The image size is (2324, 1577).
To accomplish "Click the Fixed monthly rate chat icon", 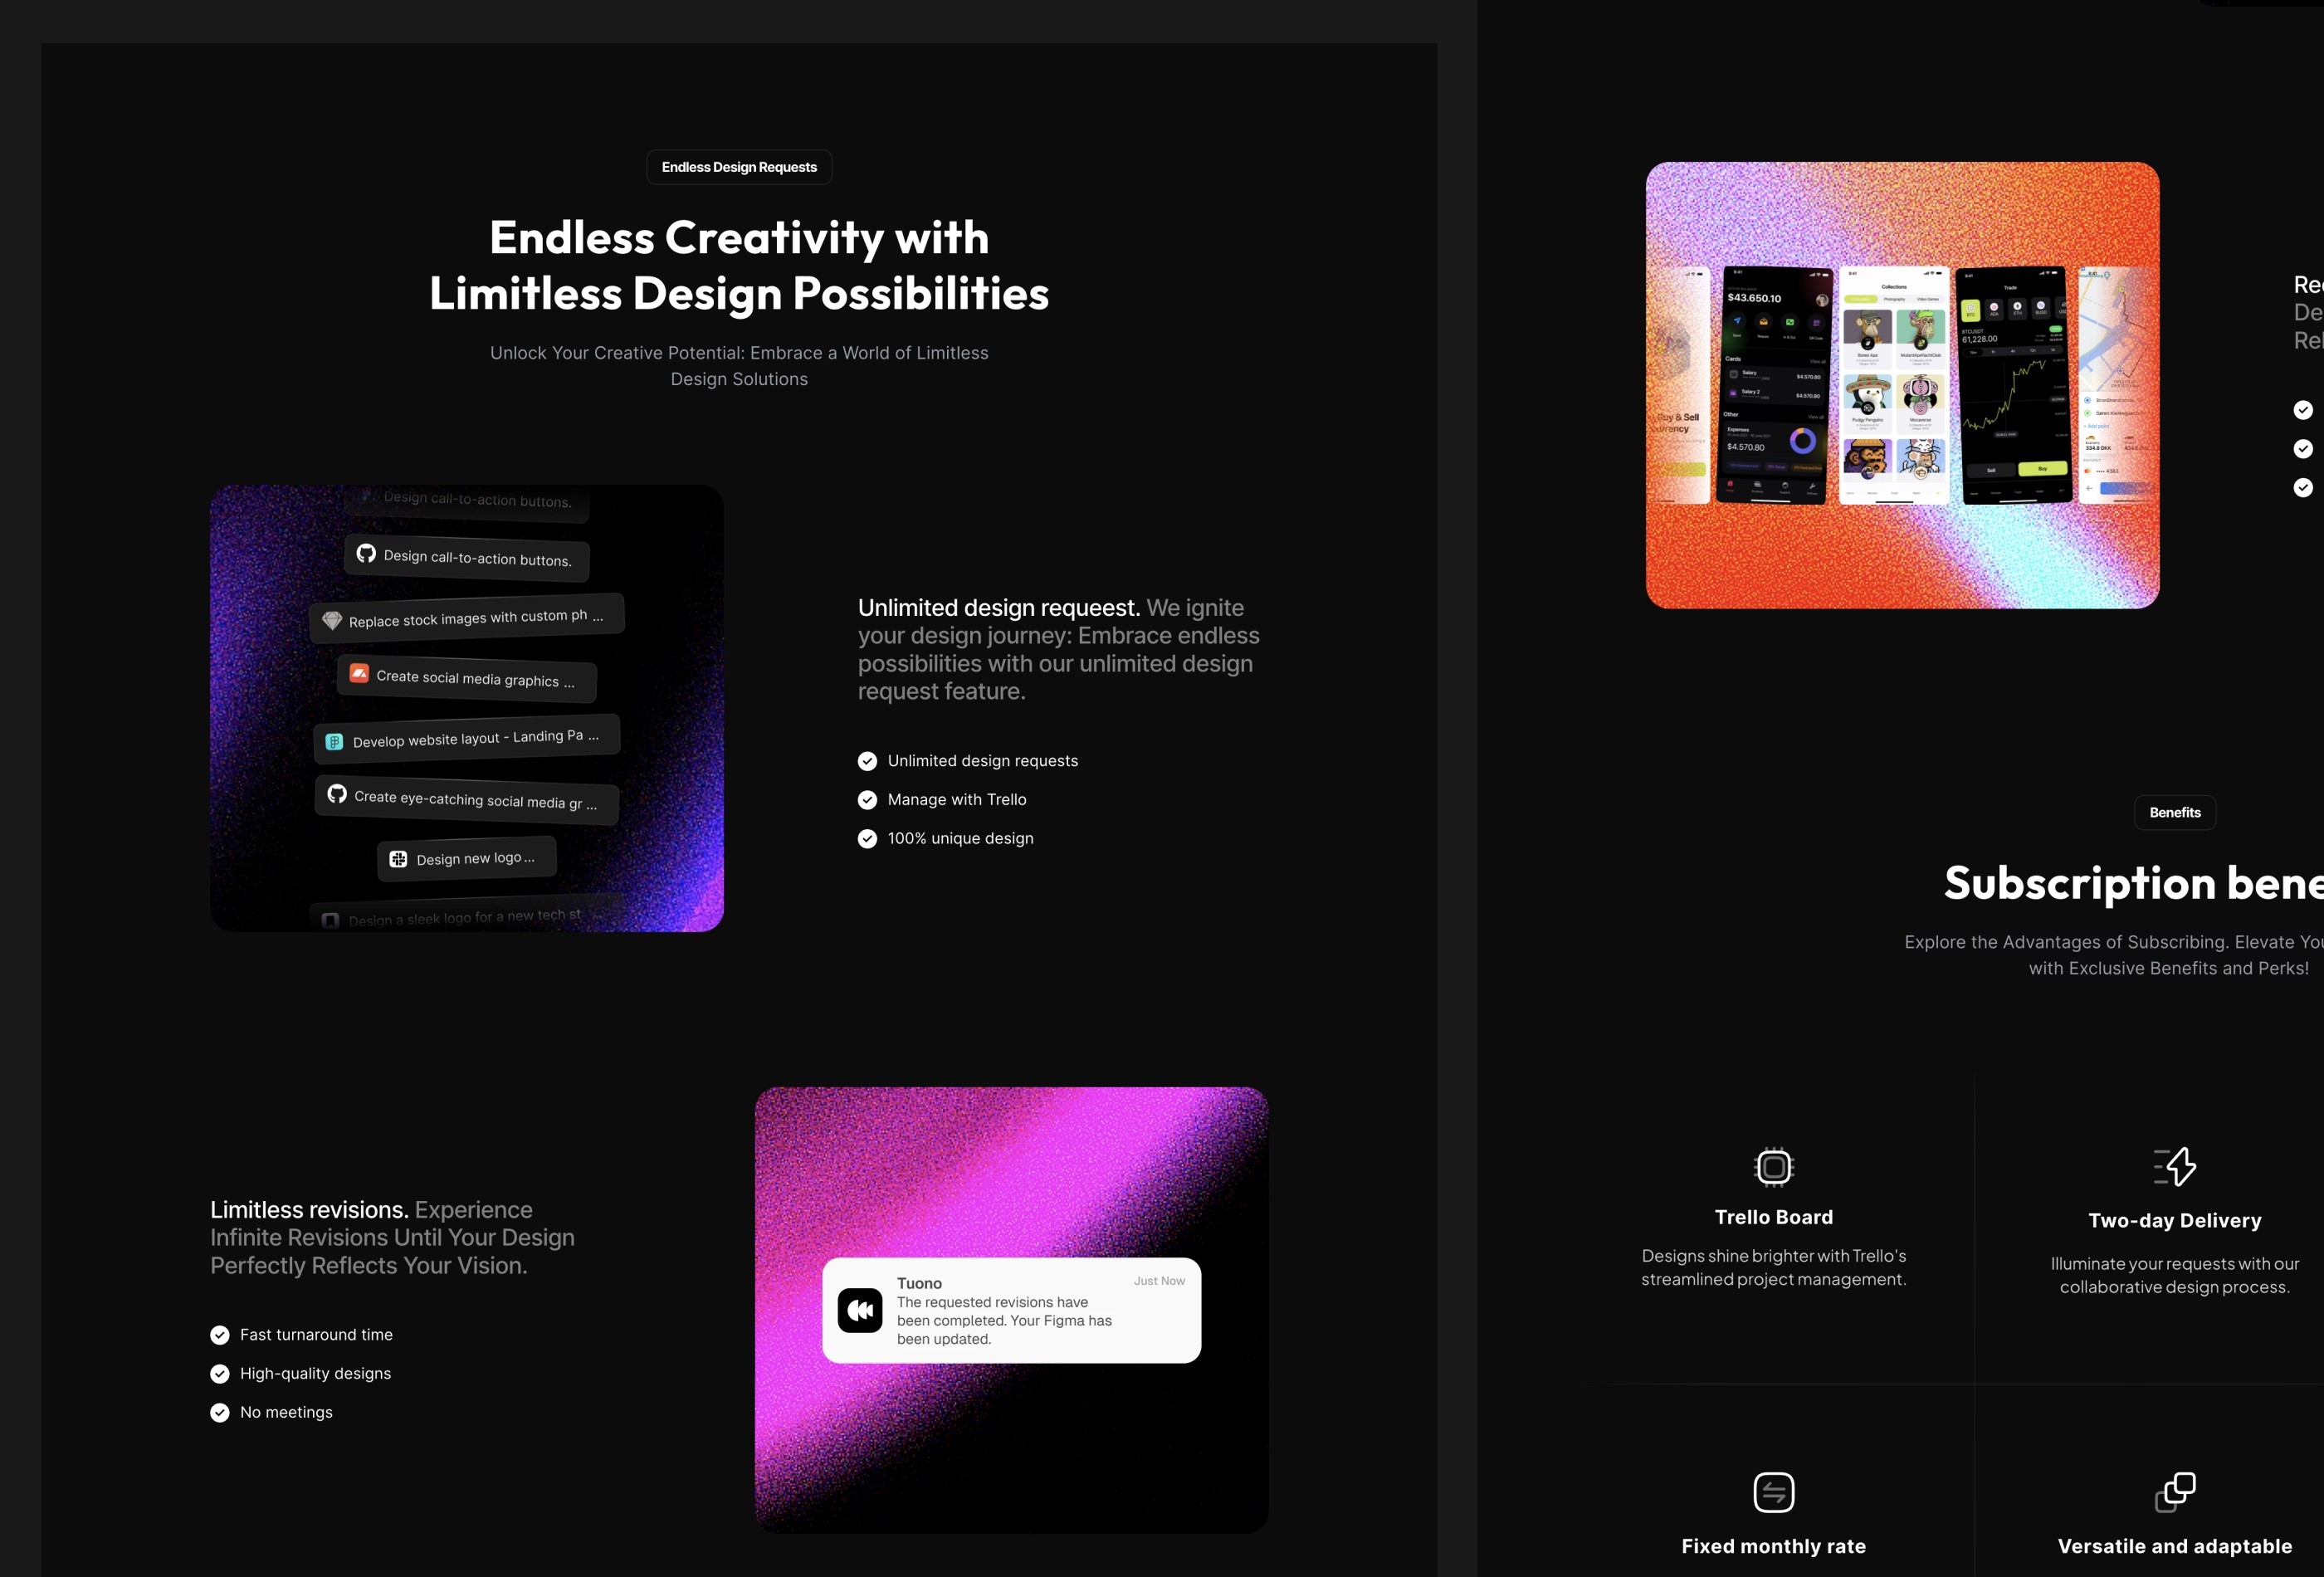I will coord(1774,1492).
